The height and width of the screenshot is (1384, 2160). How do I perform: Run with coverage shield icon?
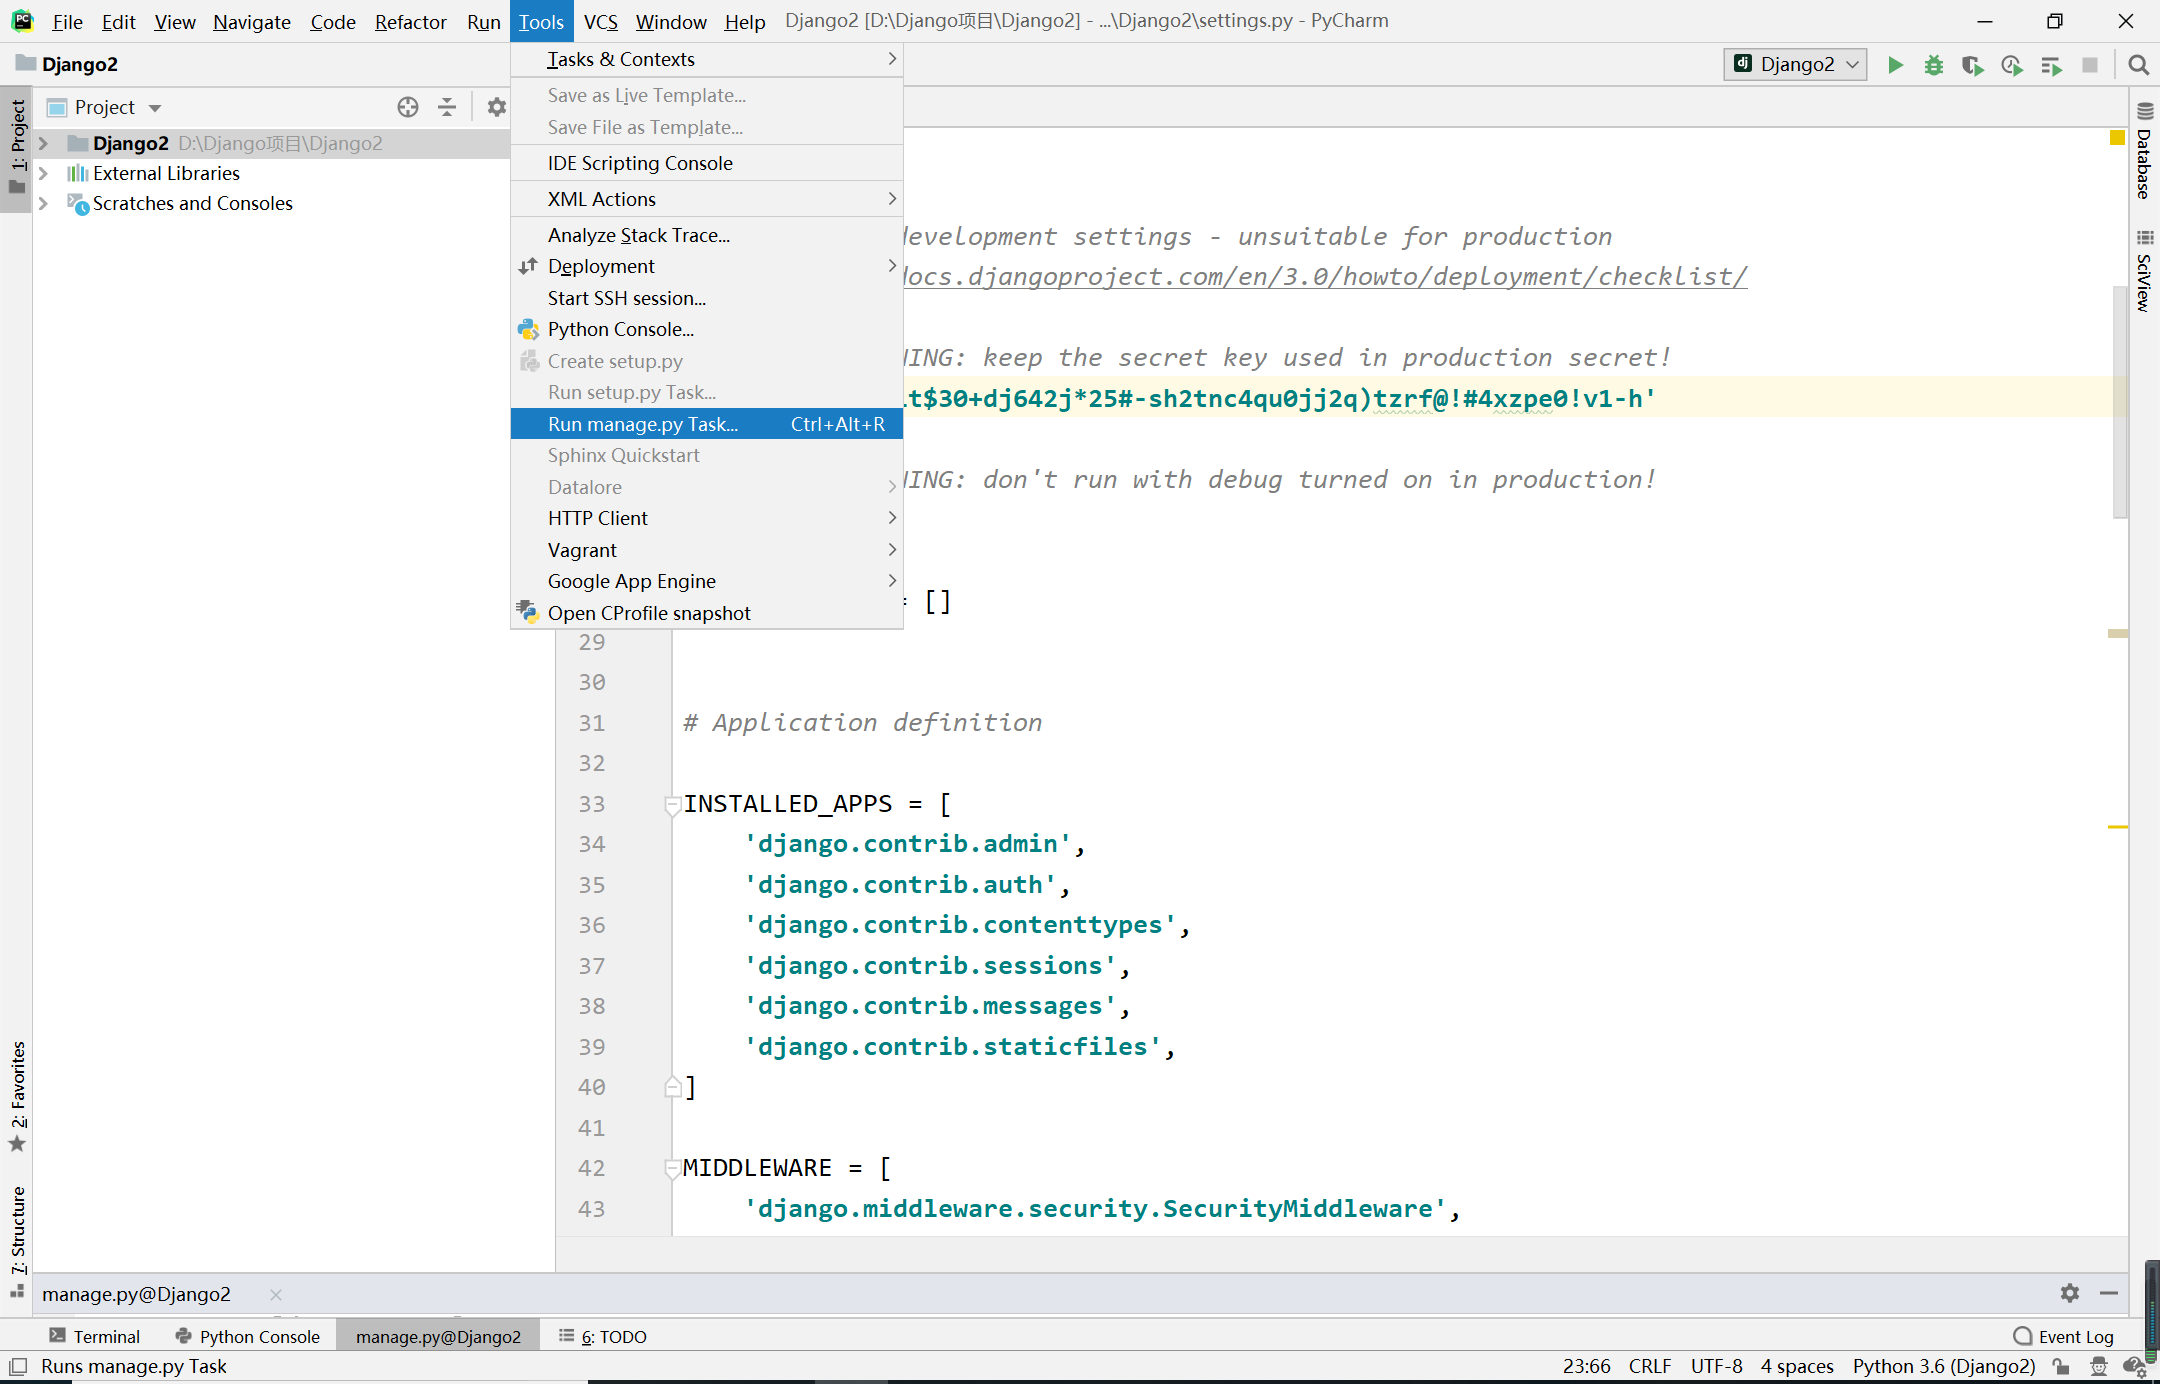pos(1972,65)
